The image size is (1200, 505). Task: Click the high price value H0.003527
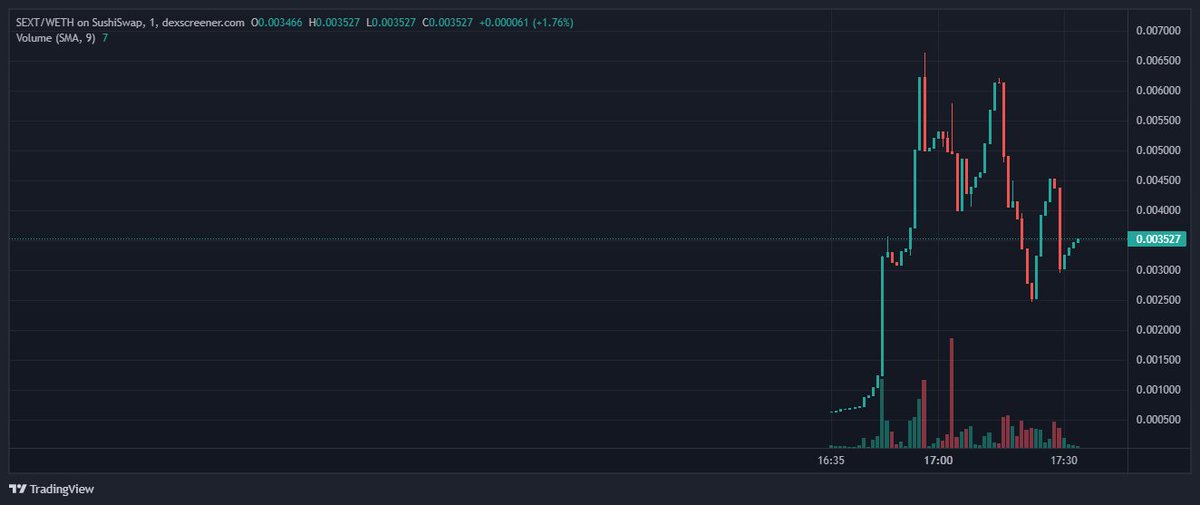click(x=336, y=22)
